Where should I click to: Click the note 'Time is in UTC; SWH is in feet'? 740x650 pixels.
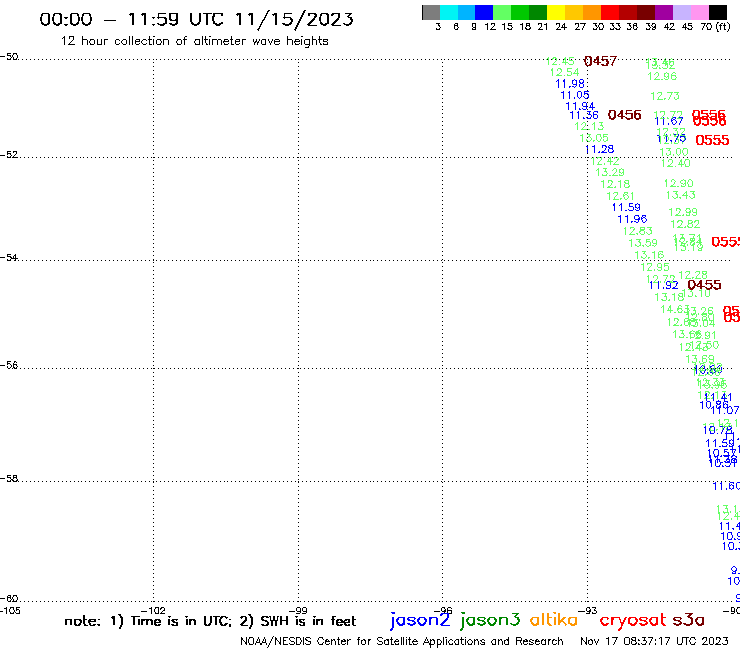click(210, 621)
